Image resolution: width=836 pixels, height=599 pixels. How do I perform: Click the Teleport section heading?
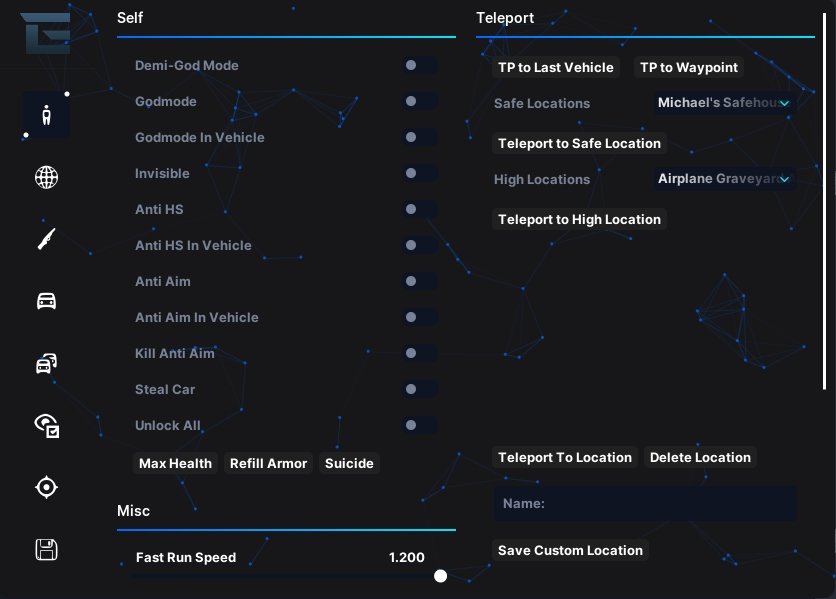tap(505, 18)
